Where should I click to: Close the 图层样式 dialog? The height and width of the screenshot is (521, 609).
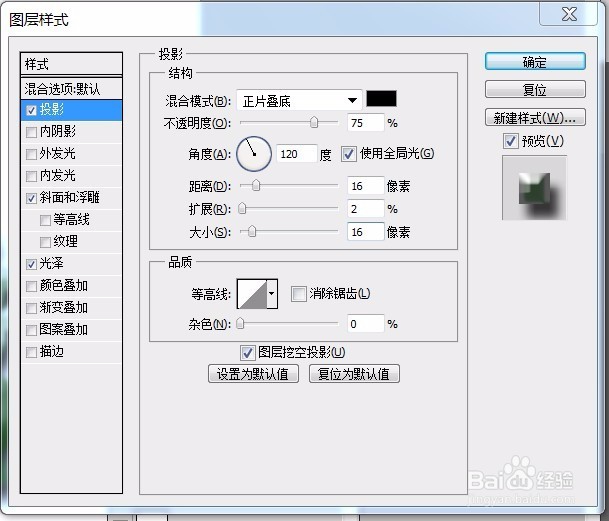click(x=569, y=14)
